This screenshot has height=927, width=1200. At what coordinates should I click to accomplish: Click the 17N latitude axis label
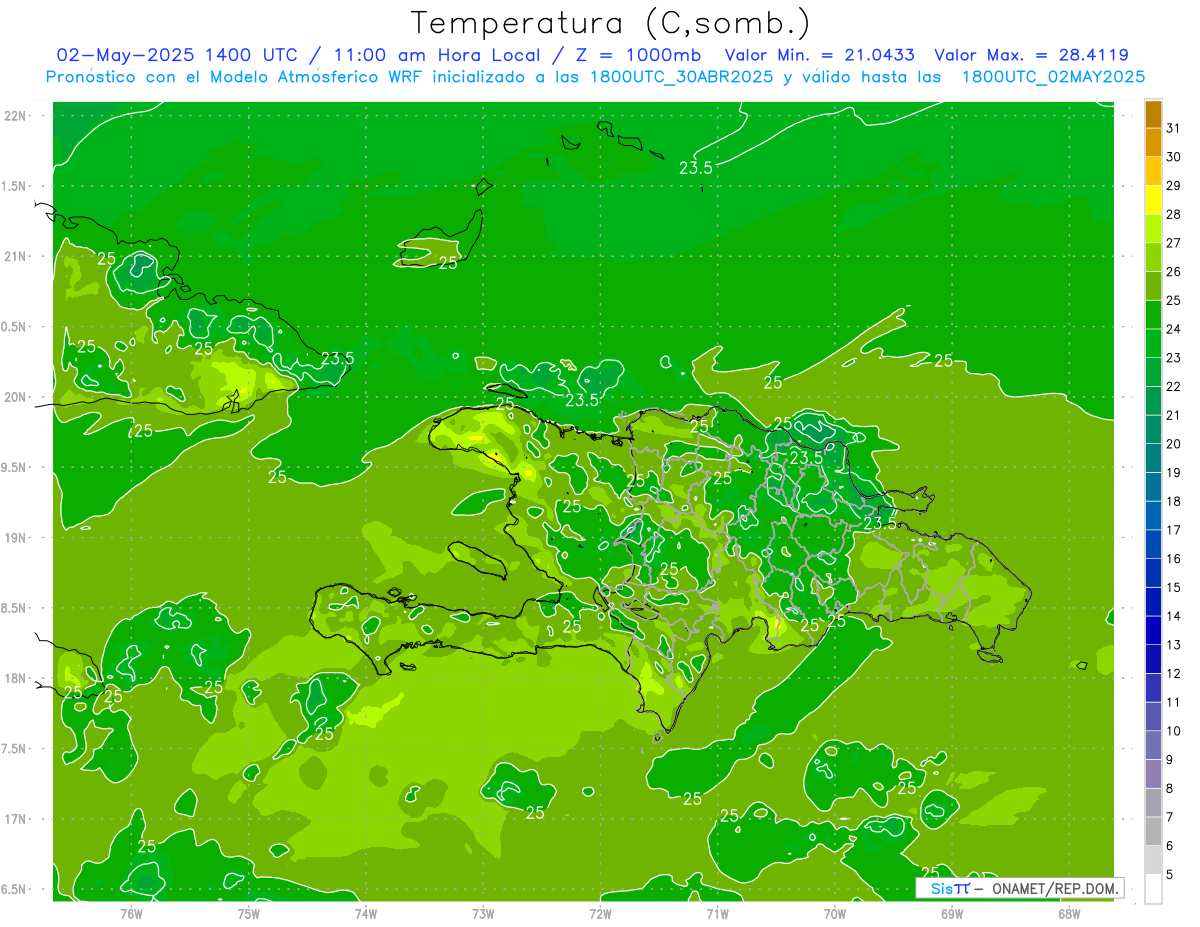pos(16,820)
